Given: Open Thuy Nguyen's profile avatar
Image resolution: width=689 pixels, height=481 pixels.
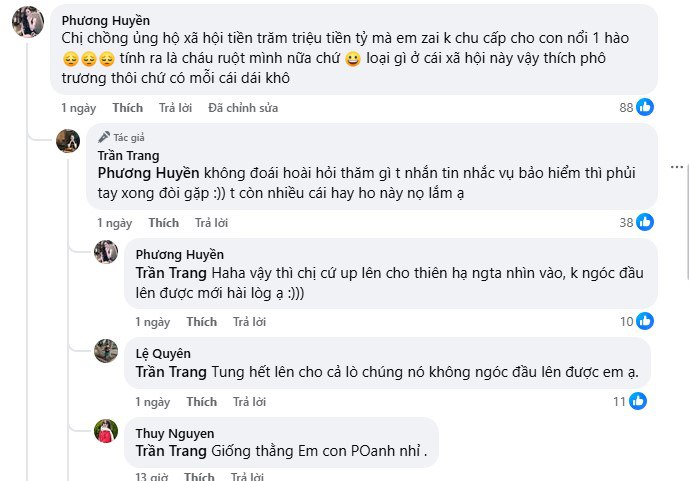Looking at the screenshot, I should [106, 431].
